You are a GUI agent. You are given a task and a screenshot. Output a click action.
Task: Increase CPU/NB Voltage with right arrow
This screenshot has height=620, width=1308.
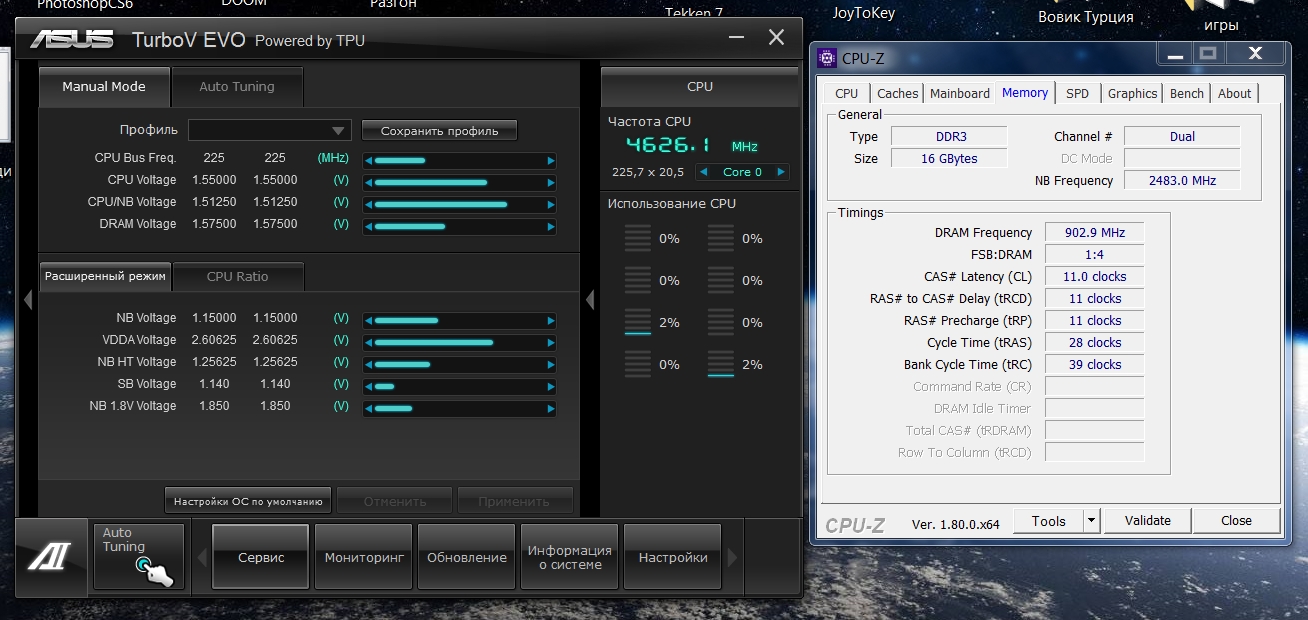pos(551,204)
